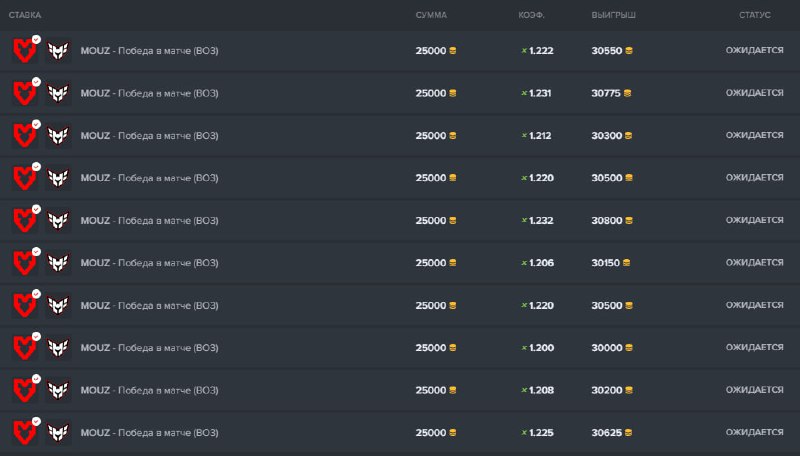Image resolution: width=800 pixels, height=456 pixels.
Task: Sort by the ВЫИГРЫШ column header
Action: click(614, 15)
